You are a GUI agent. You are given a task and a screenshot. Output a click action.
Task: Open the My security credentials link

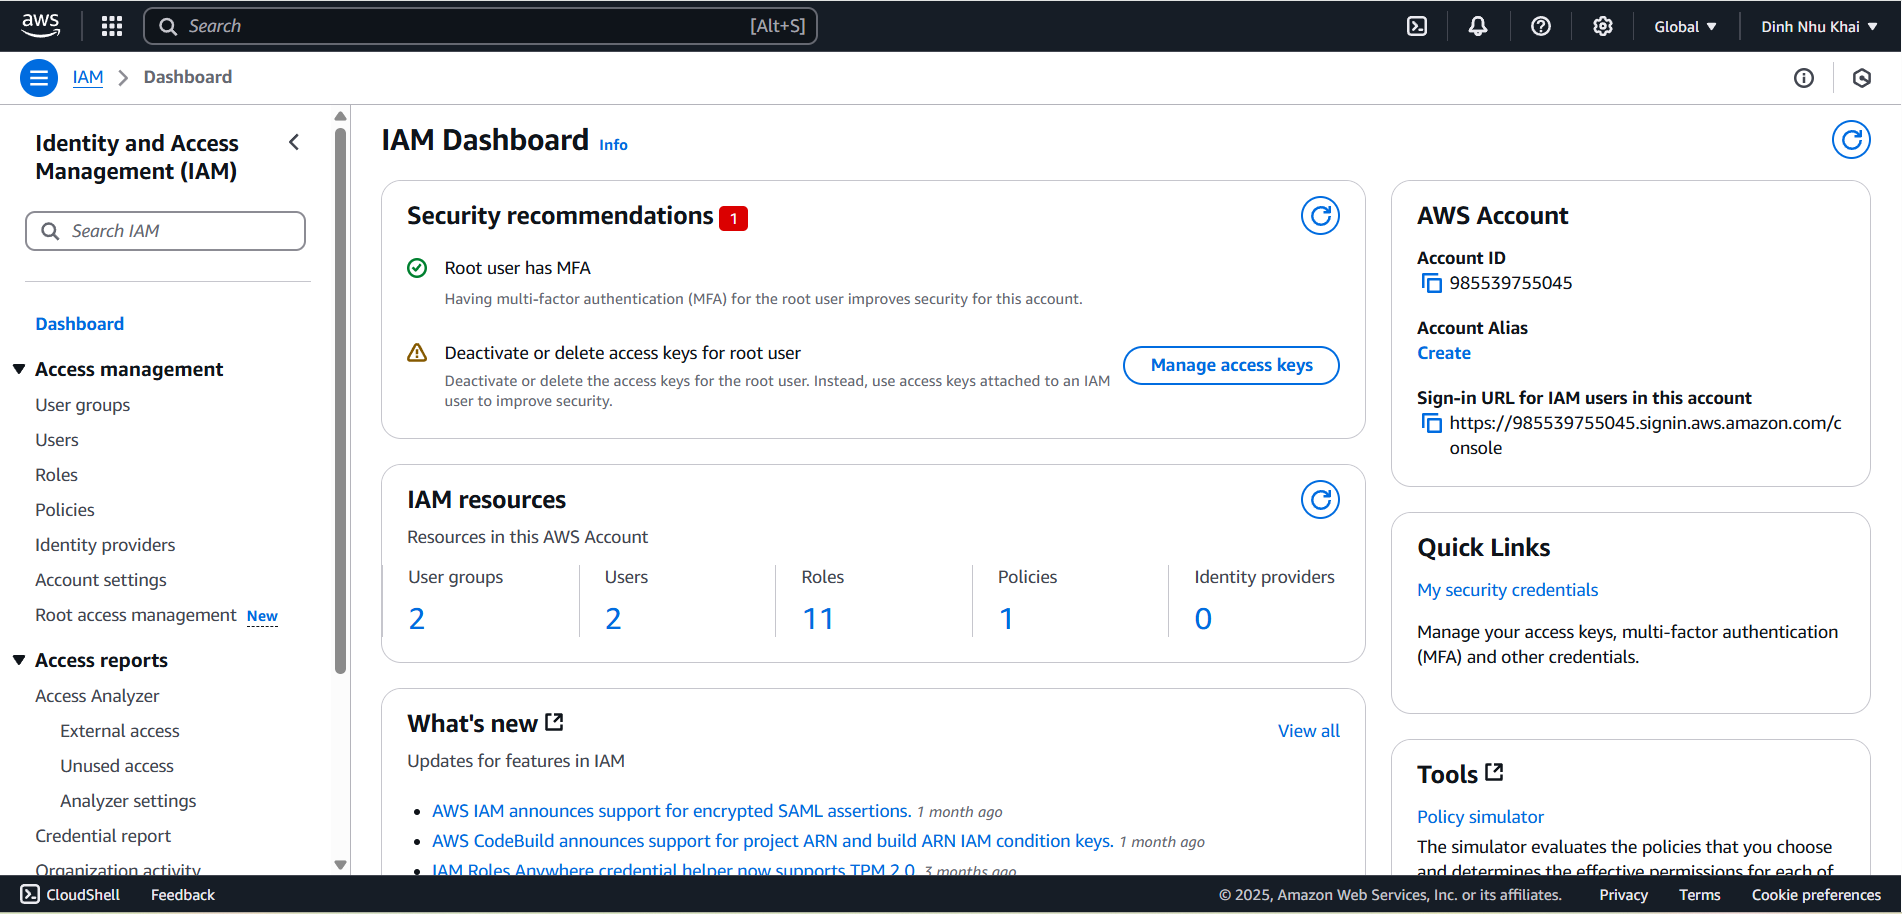click(1507, 590)
